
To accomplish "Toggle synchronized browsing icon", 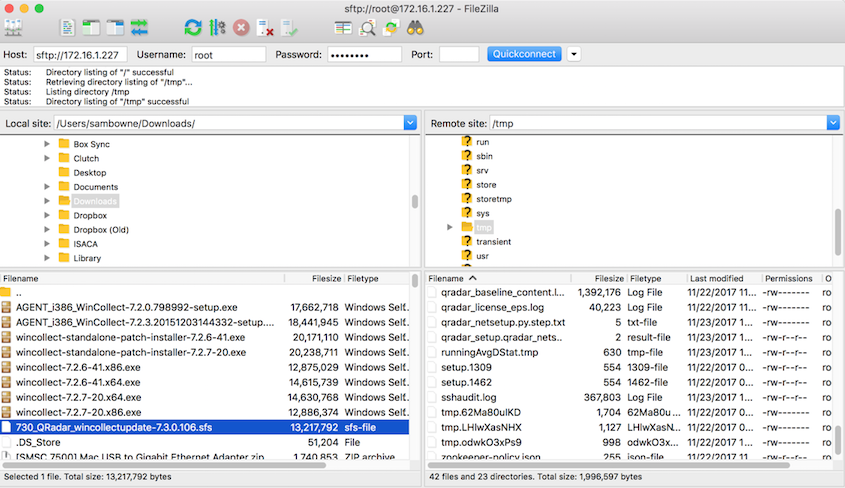I will (391, 27).
